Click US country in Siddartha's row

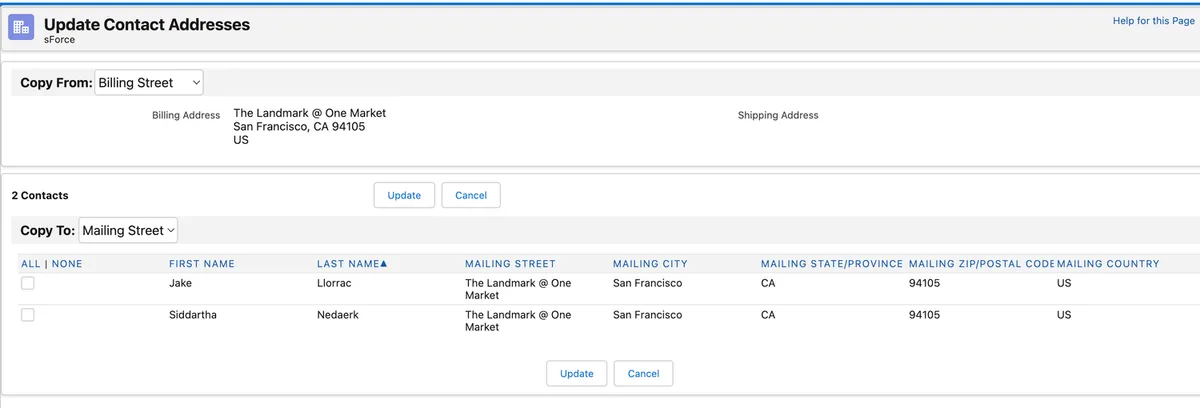(1064, 315)
